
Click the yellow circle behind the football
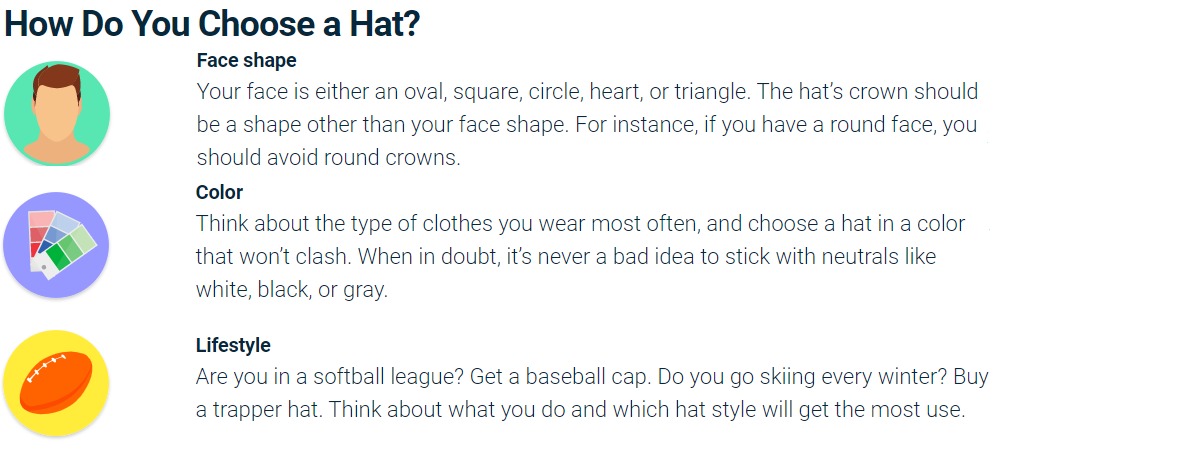coord(56,382)
